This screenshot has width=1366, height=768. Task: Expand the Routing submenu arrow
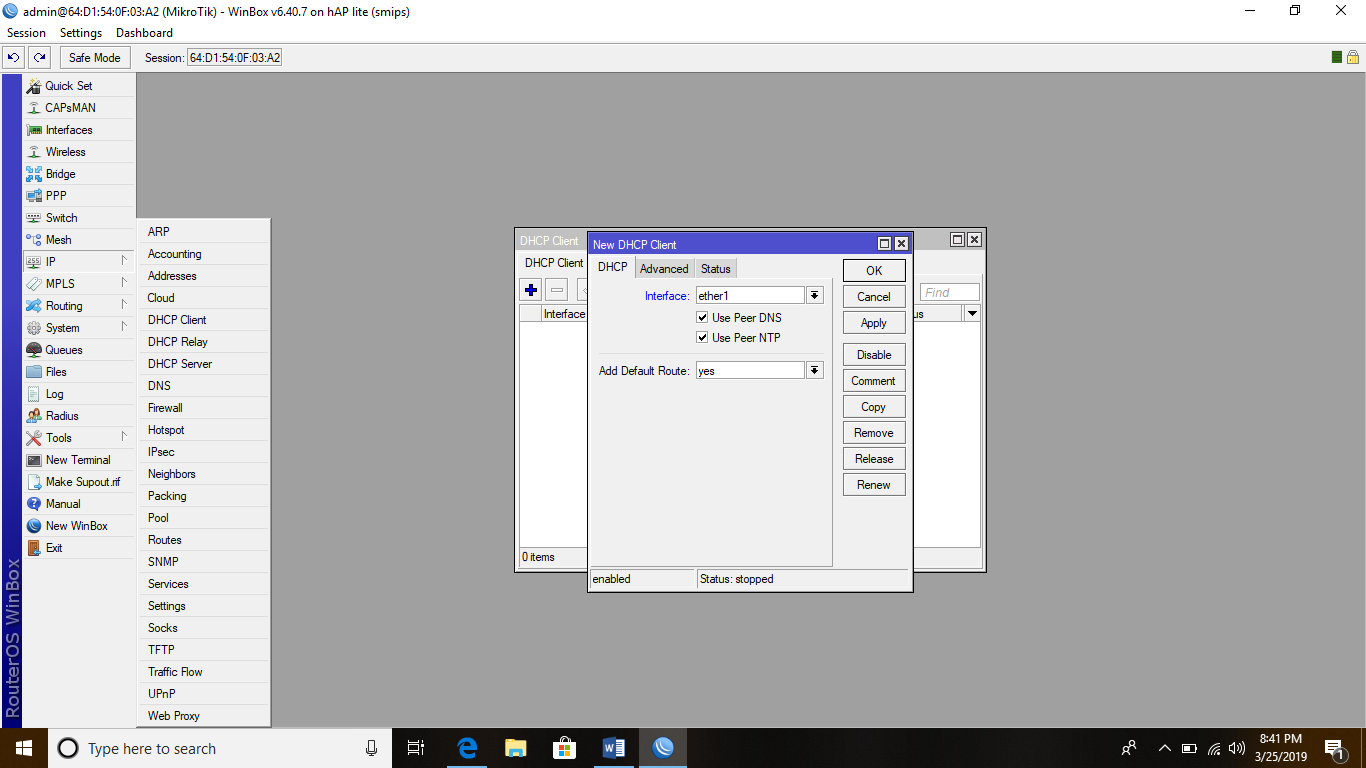click(125, 306)
